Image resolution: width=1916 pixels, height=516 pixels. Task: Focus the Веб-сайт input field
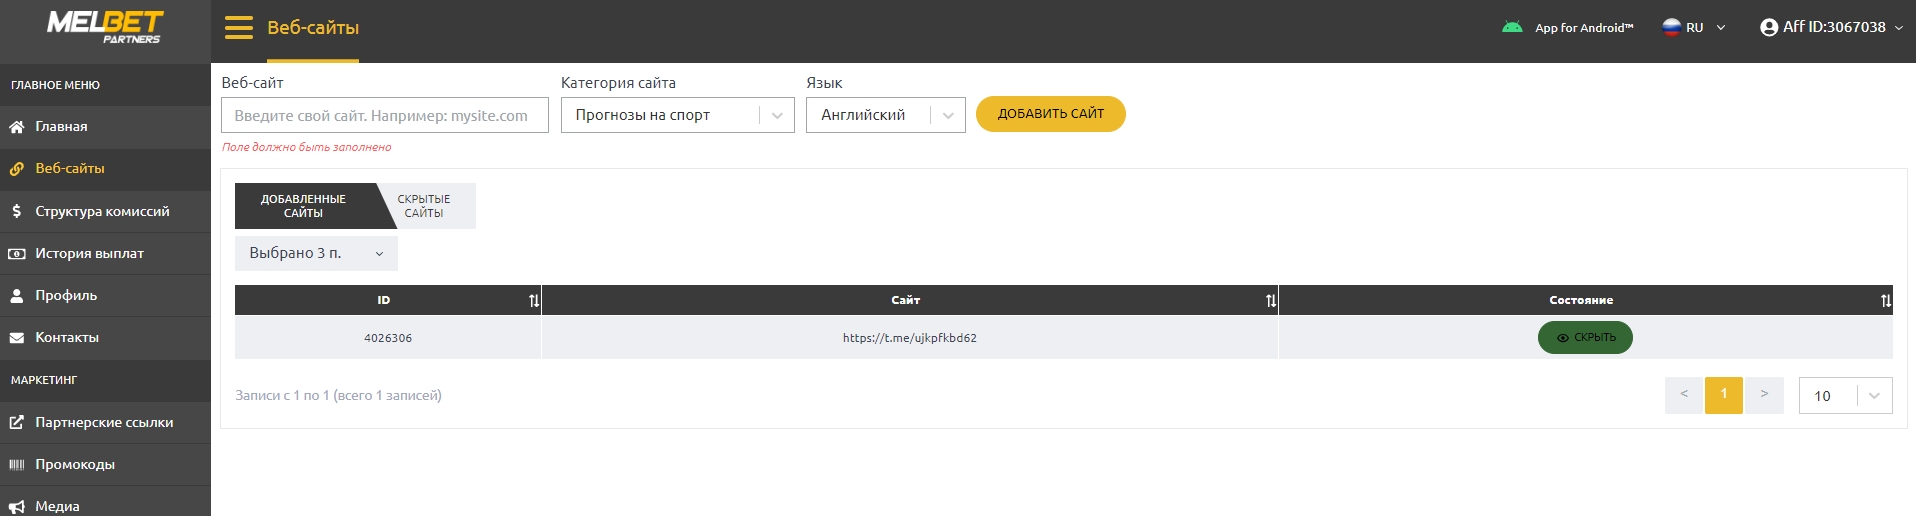pos(385,115)
